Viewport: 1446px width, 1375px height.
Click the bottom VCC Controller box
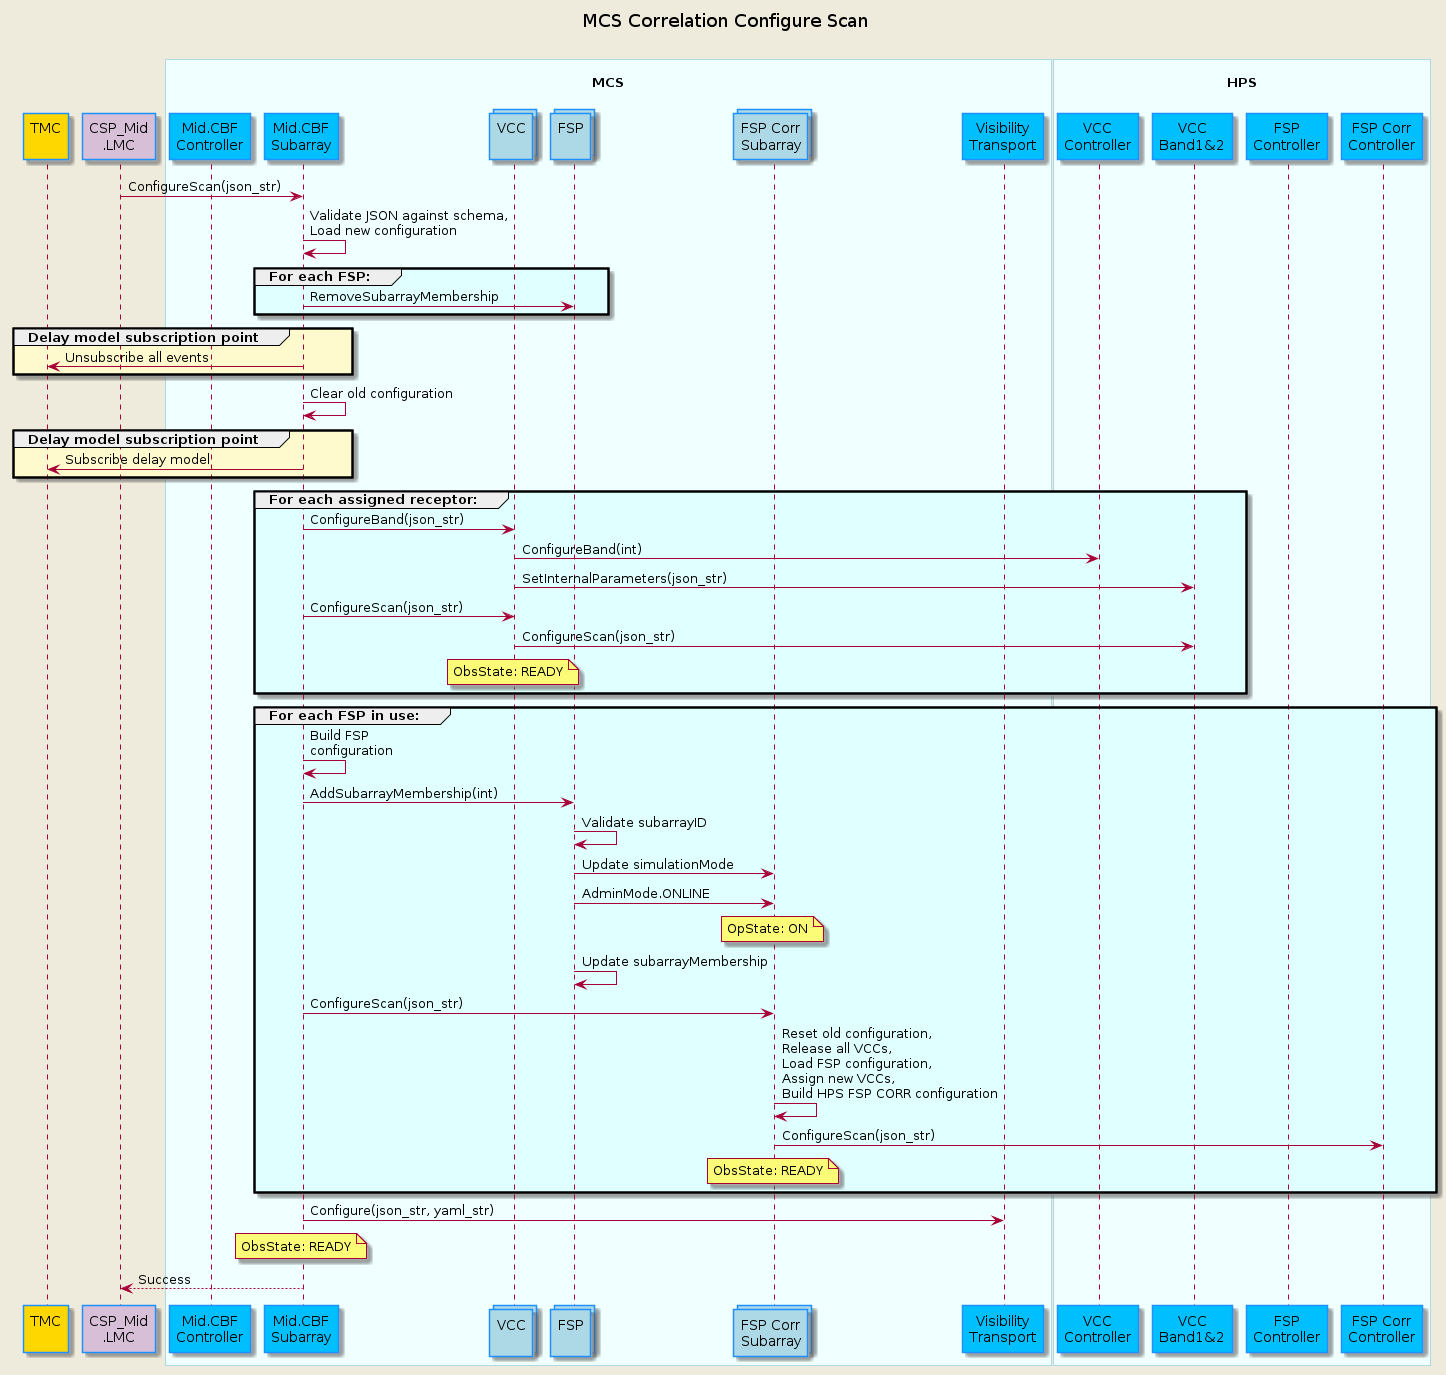click(1098, 1329)
